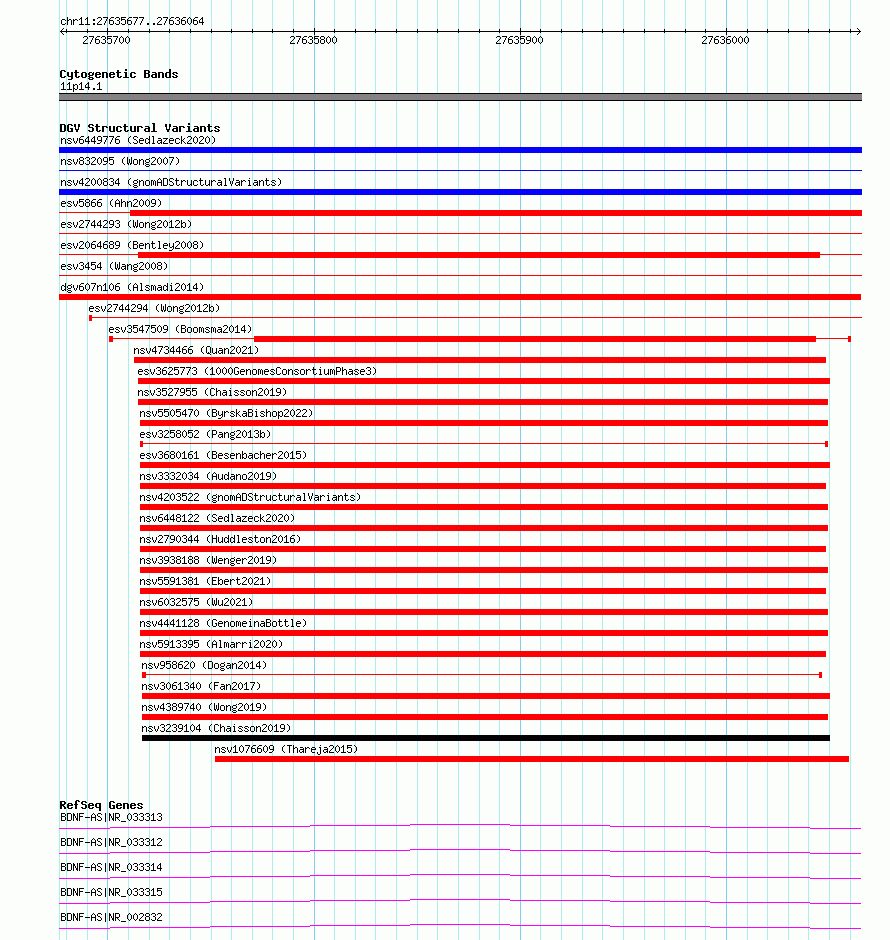Open nsv6032575 (Wu2021) variant
The height and width of the screenshot is (940, 890).
196,602
